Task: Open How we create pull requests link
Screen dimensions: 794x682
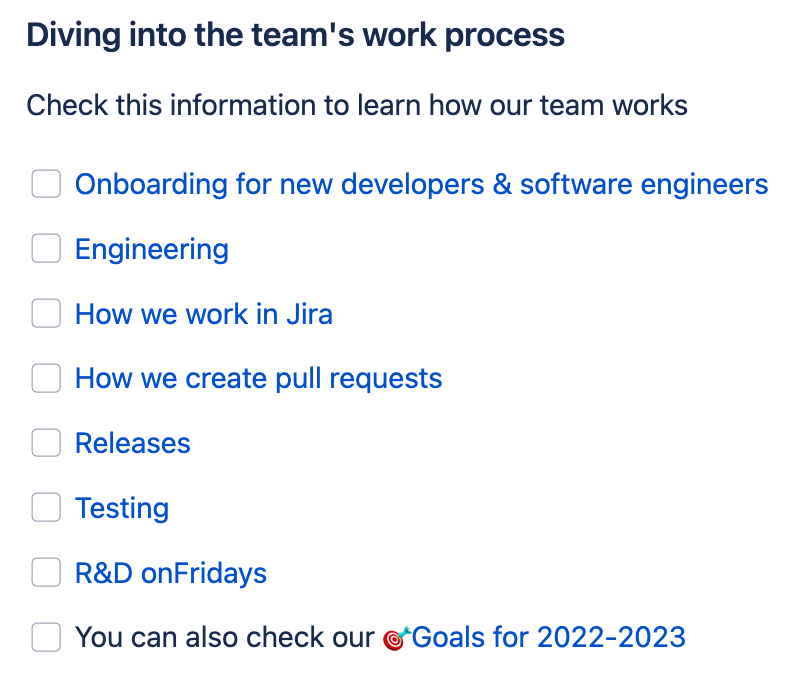Action: tap(258, 379)
